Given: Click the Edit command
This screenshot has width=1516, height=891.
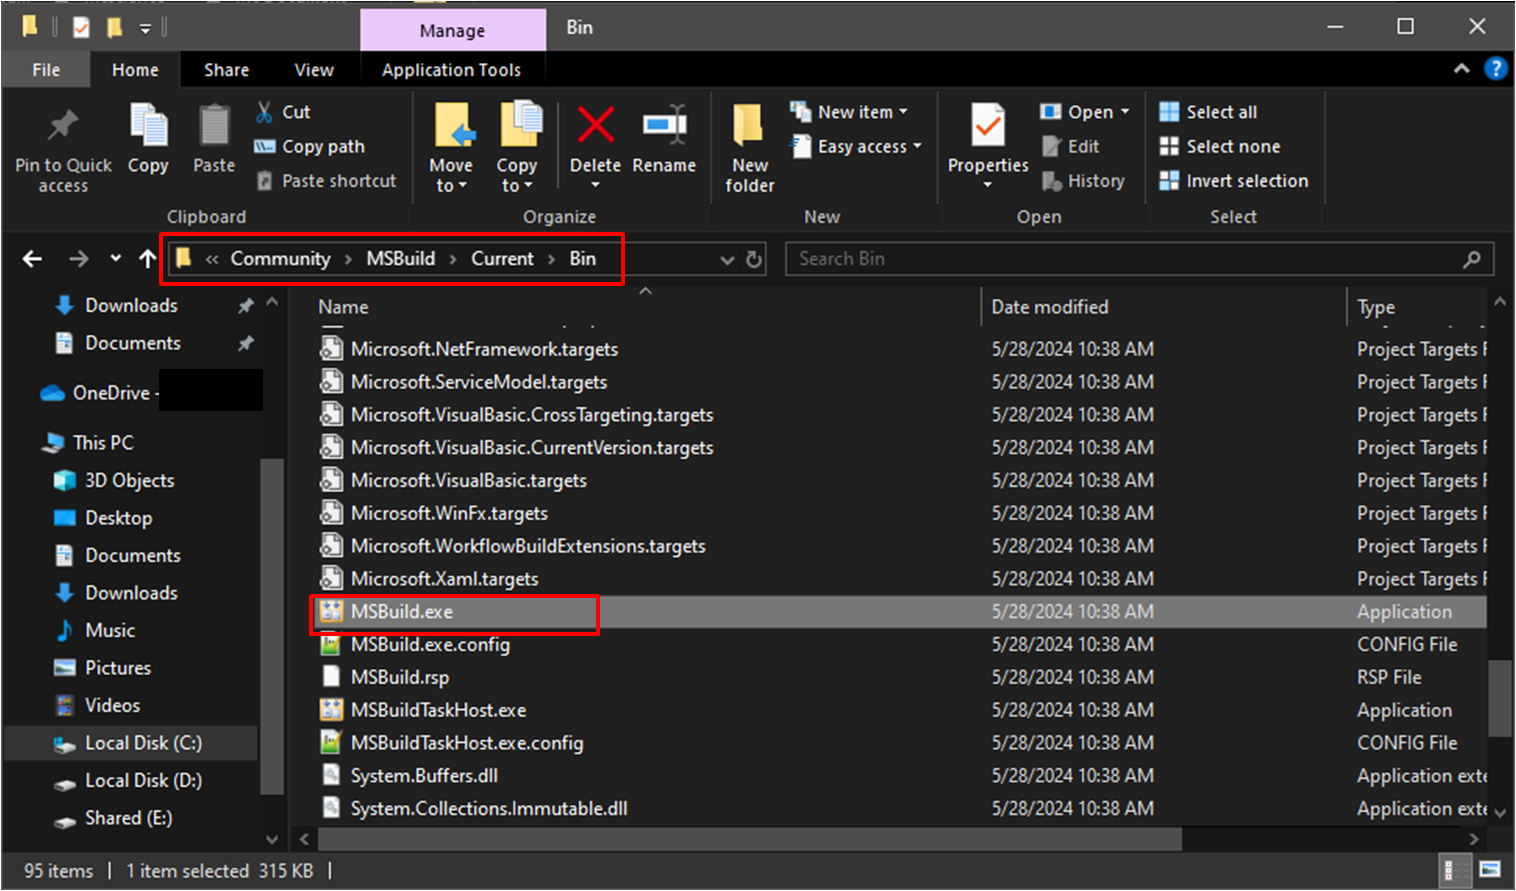Looking at the screenshot, I should coord(1071,146).
